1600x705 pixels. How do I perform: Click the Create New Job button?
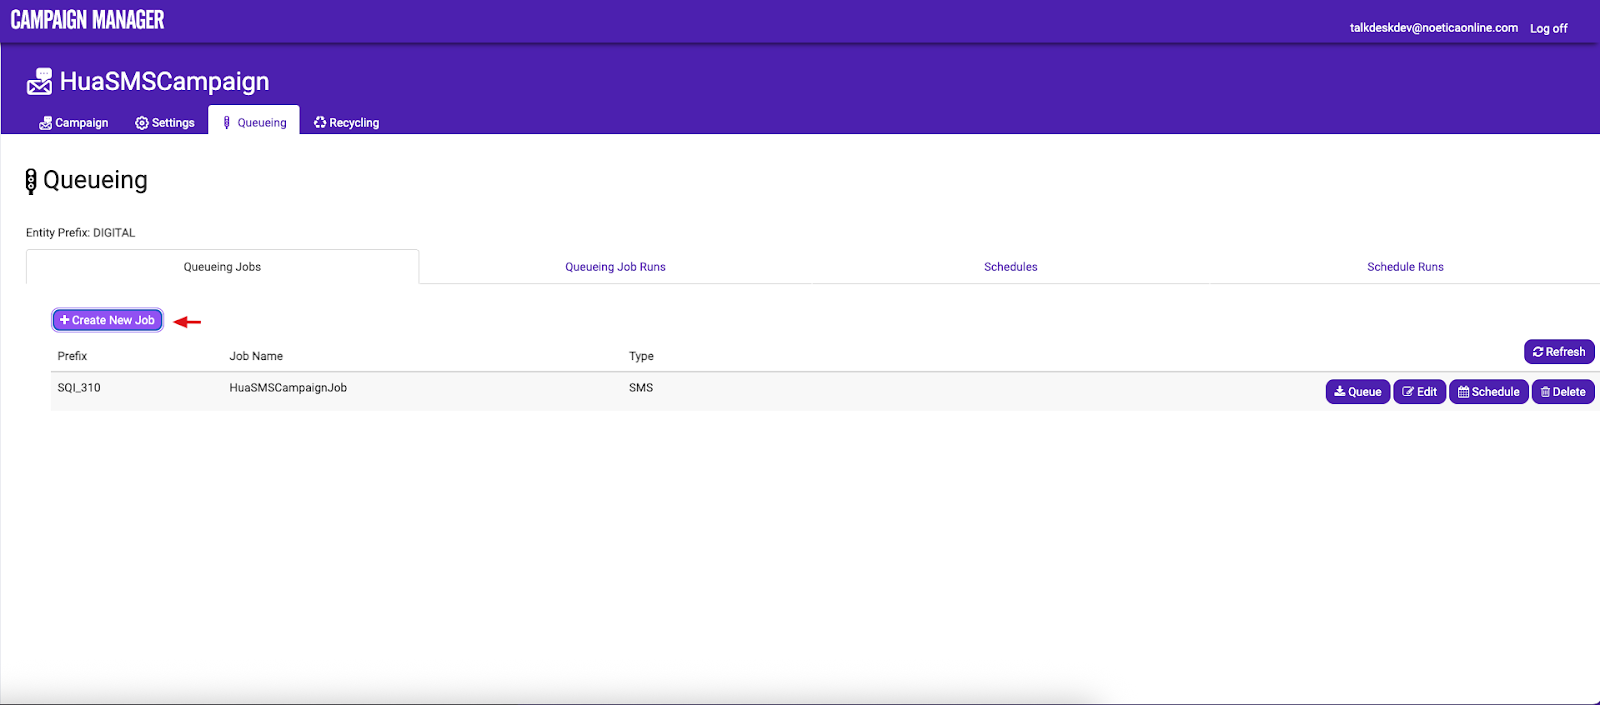pos(107,320)
